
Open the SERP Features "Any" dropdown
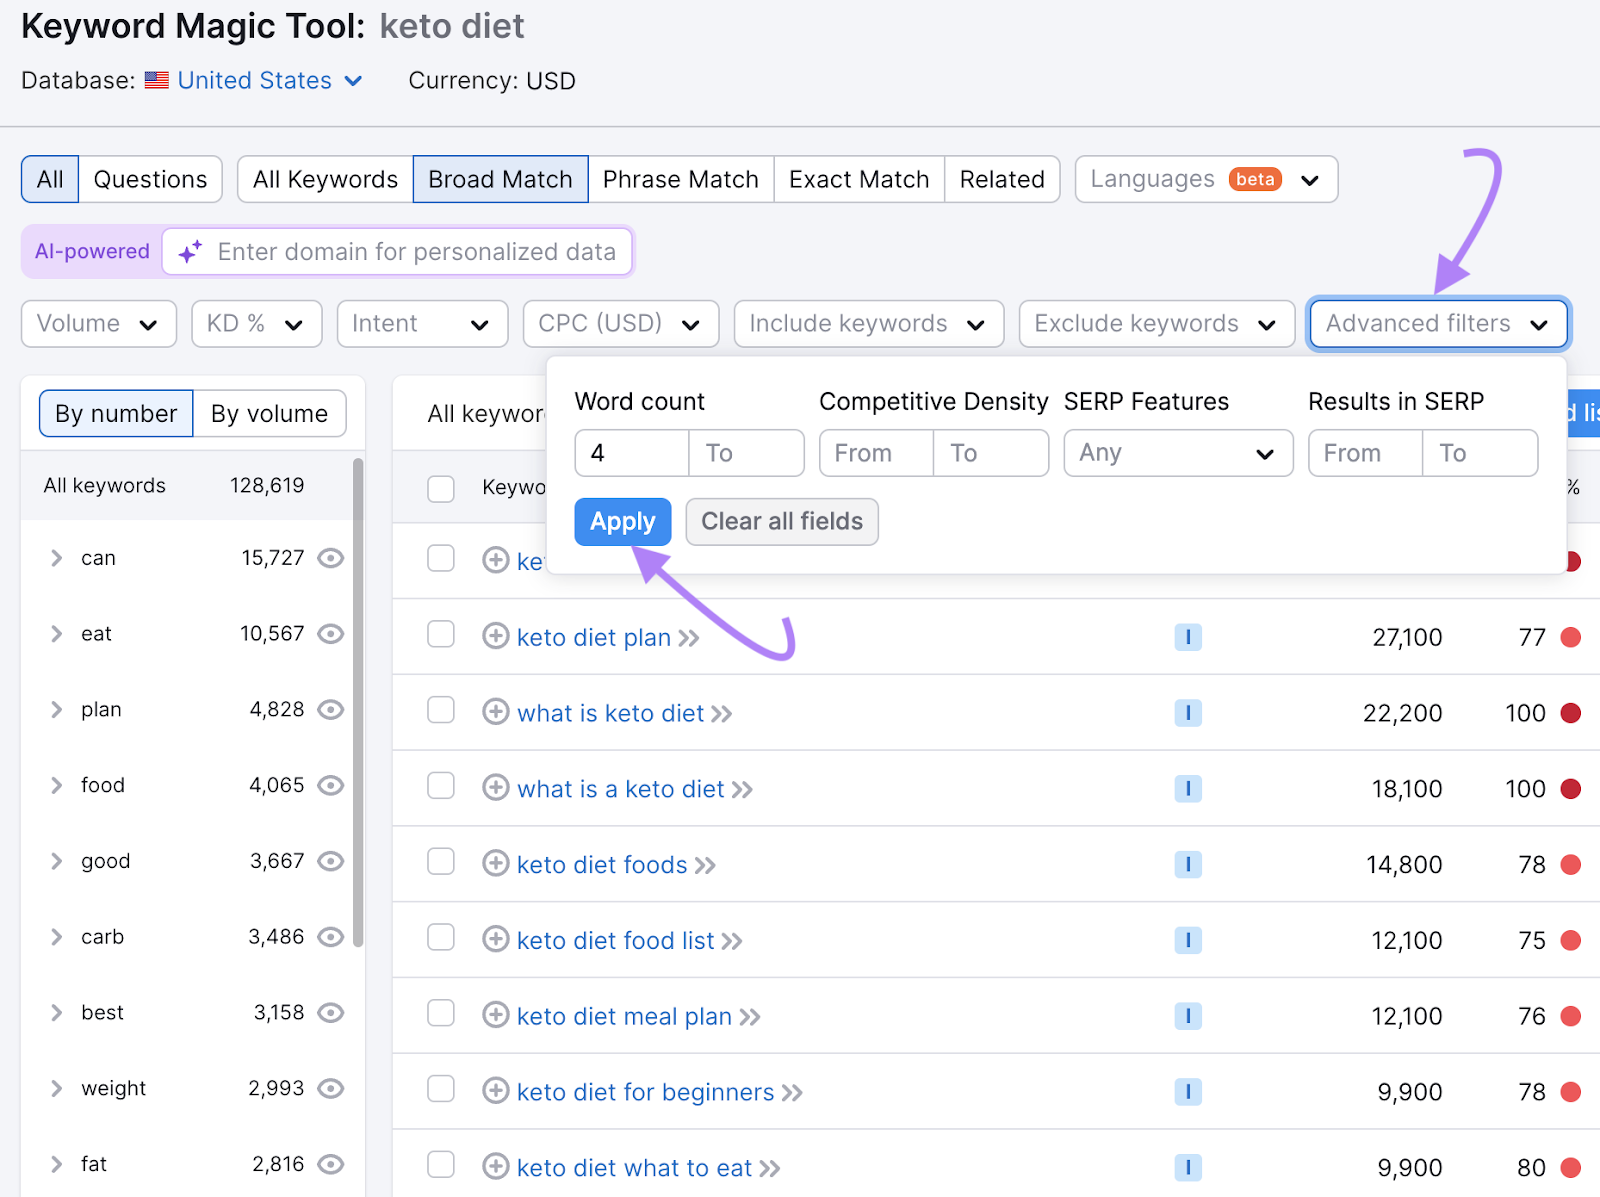[1178, 452]
